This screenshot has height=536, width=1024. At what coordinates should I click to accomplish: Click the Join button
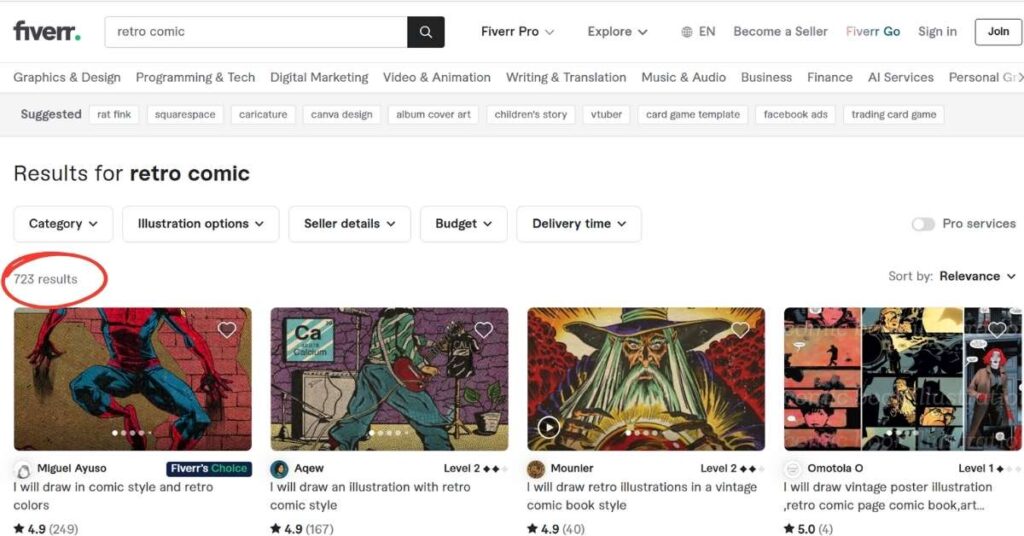pos(998,31)
